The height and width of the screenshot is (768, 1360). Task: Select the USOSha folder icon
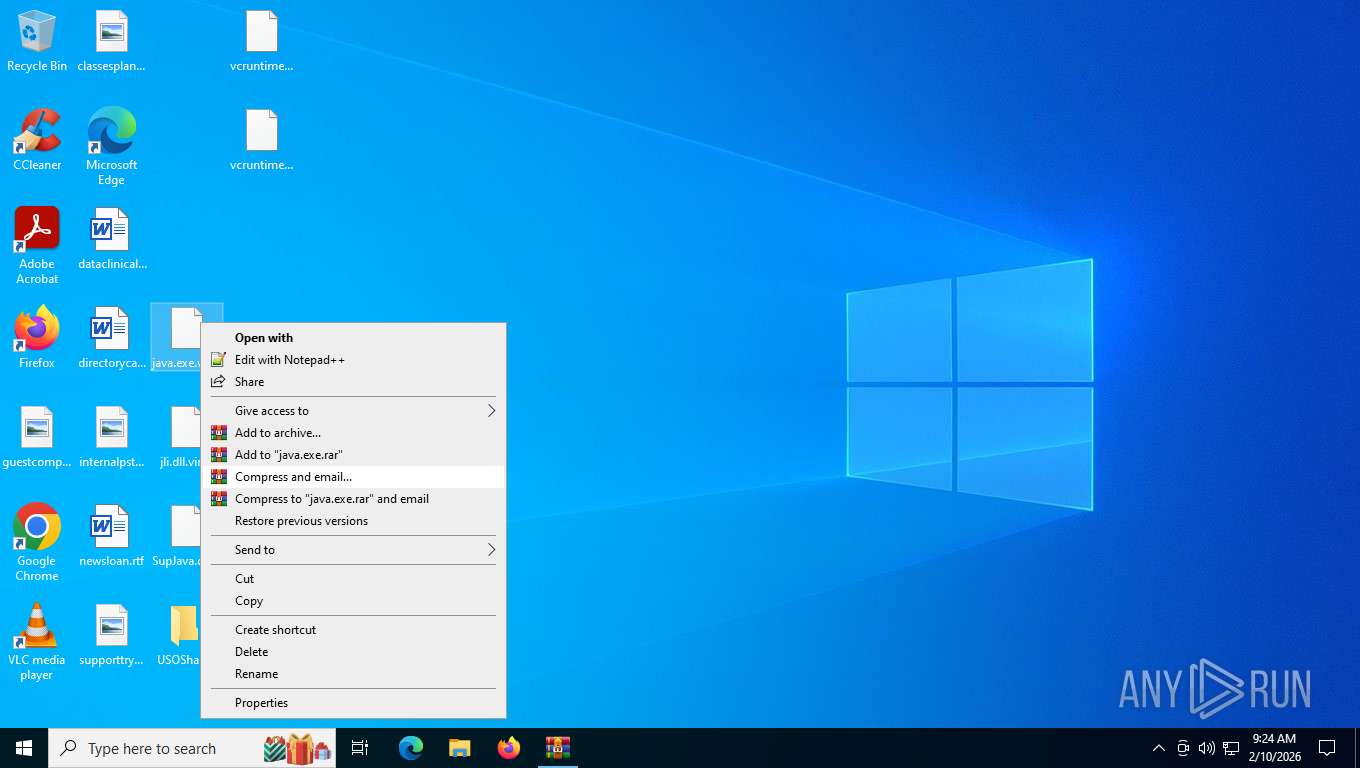(x=180, y=636)
